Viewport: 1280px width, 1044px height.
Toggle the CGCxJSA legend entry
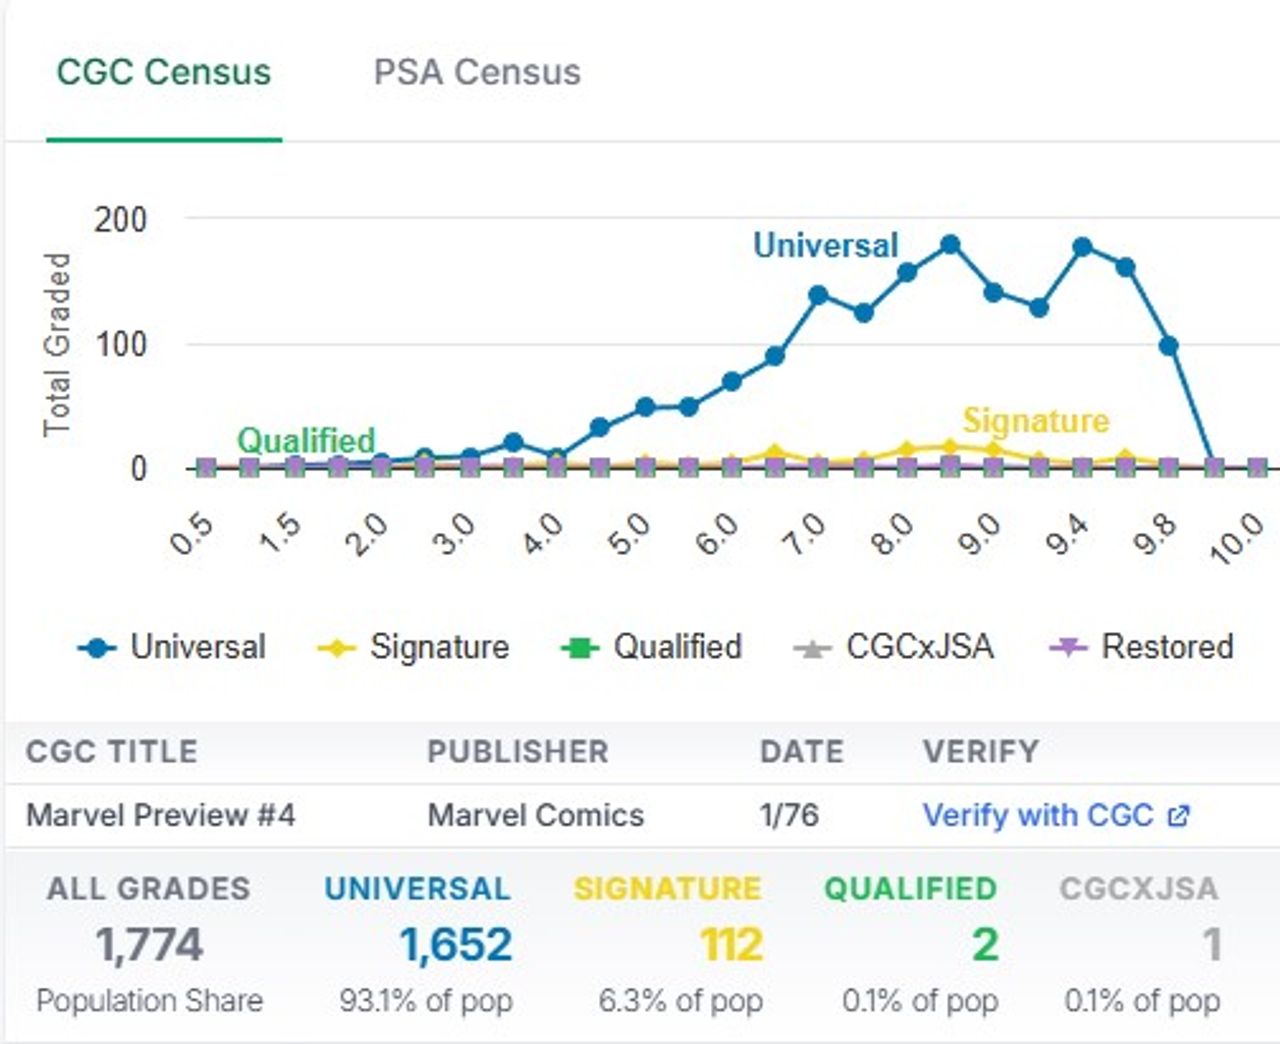(x=919, y=647)
